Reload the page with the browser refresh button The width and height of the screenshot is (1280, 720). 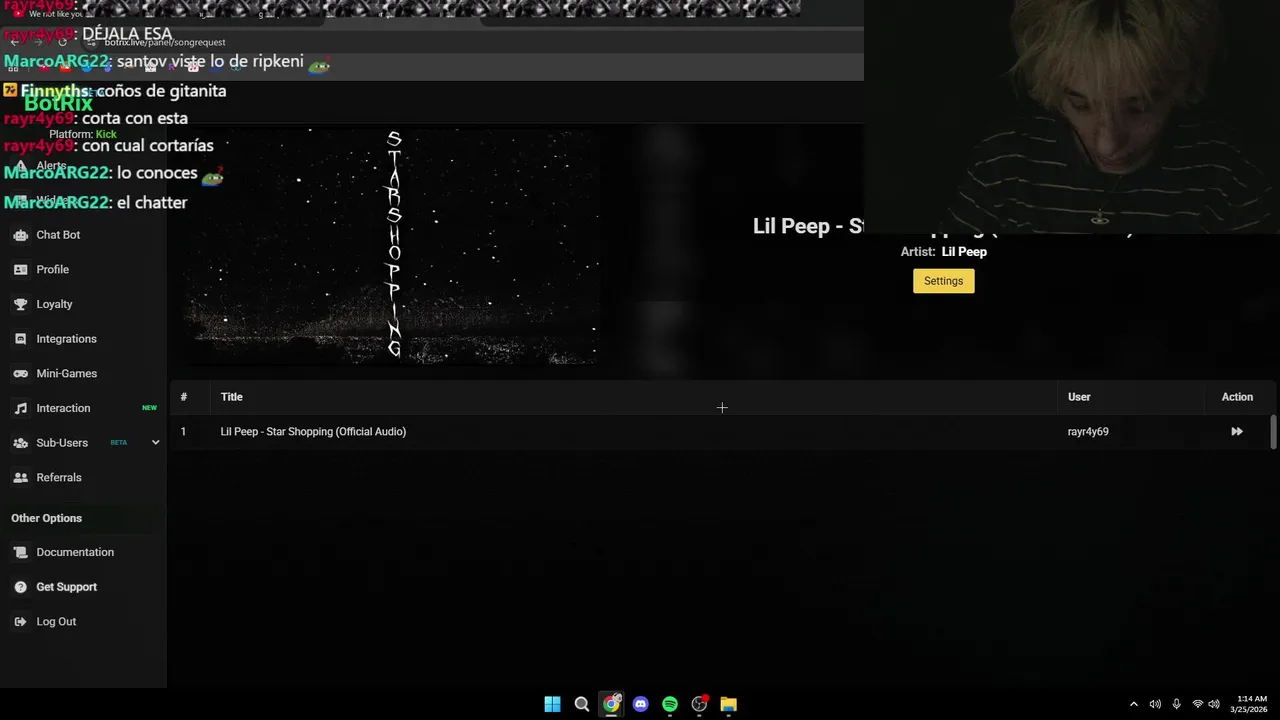62,42
